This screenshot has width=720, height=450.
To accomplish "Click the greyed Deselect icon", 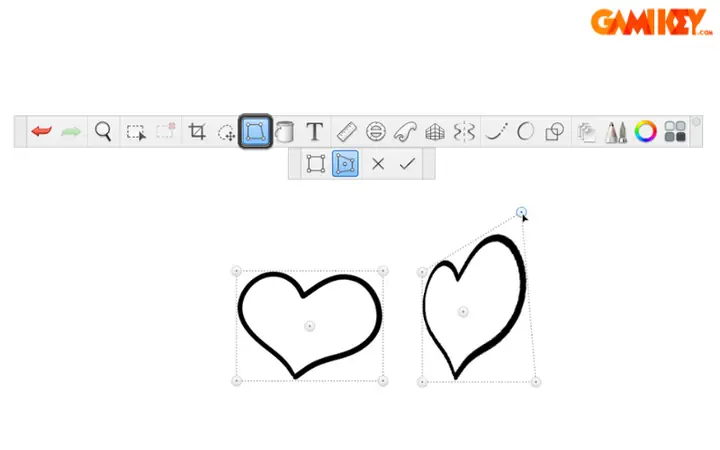I will (x=166, y=131).
